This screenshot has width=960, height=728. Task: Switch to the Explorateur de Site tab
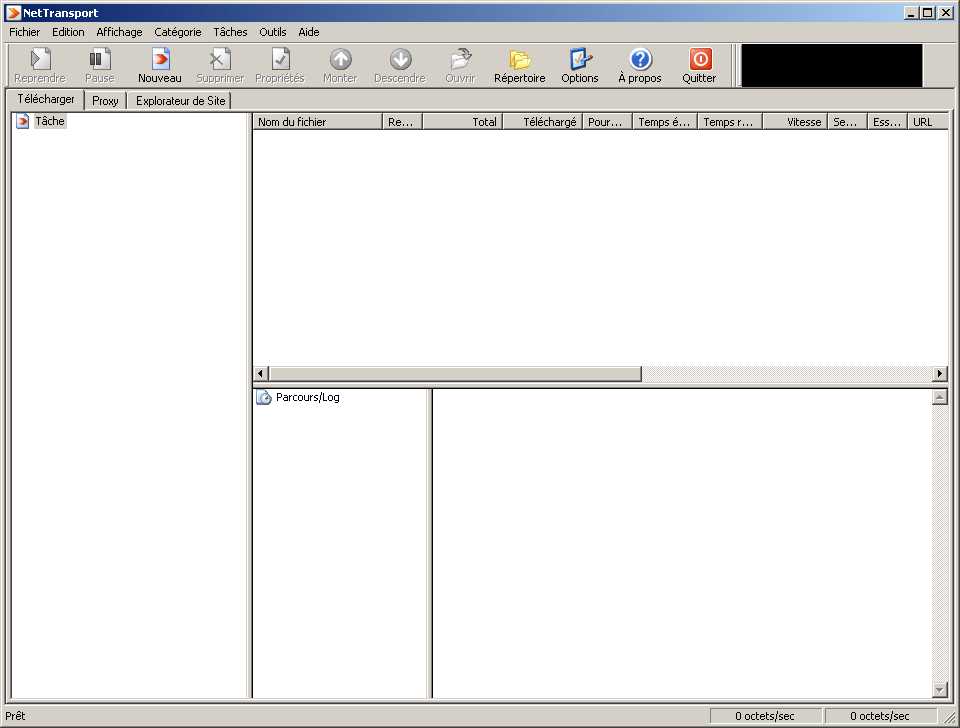click(x=181, y=101)
